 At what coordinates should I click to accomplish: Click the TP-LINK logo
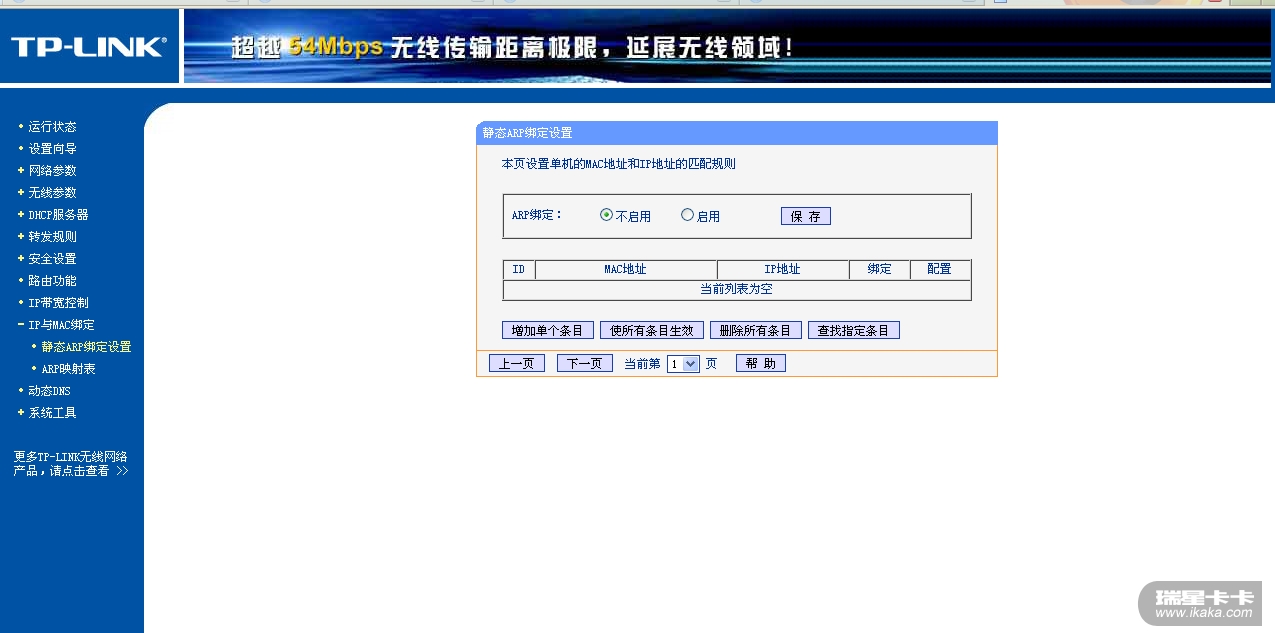[88, 46]
